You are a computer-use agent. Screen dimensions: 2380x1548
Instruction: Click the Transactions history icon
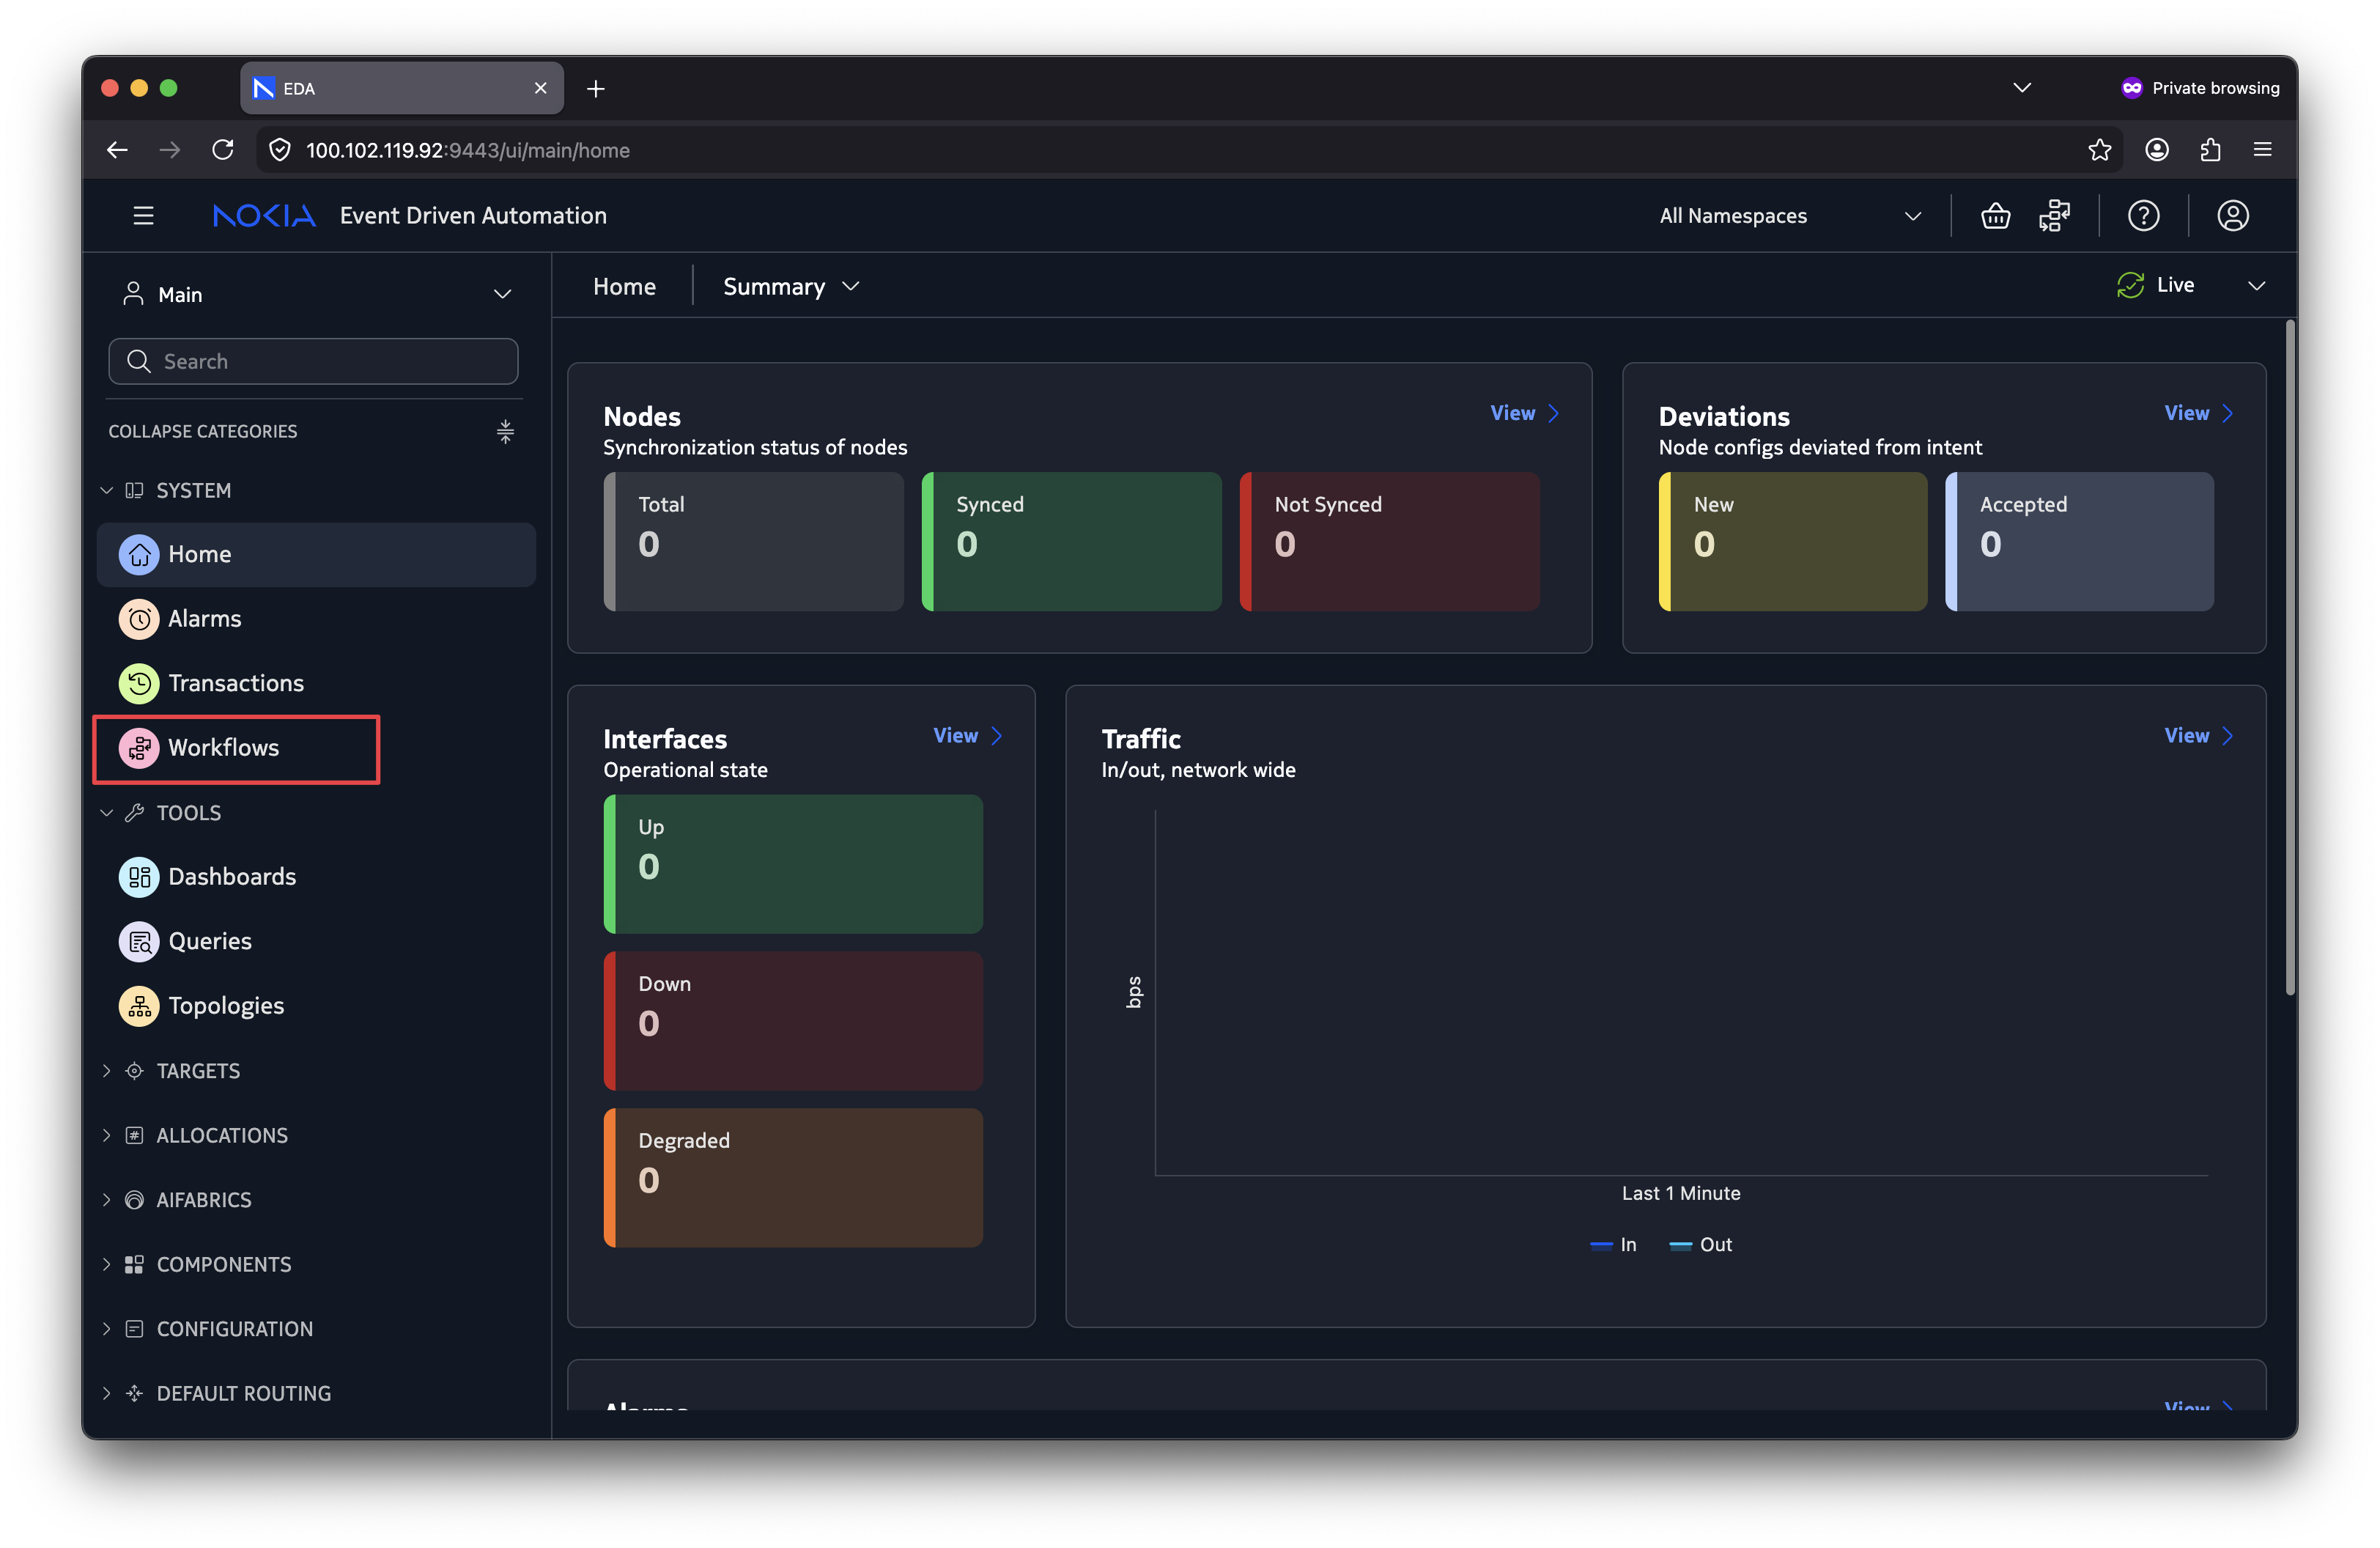point(139,683)
